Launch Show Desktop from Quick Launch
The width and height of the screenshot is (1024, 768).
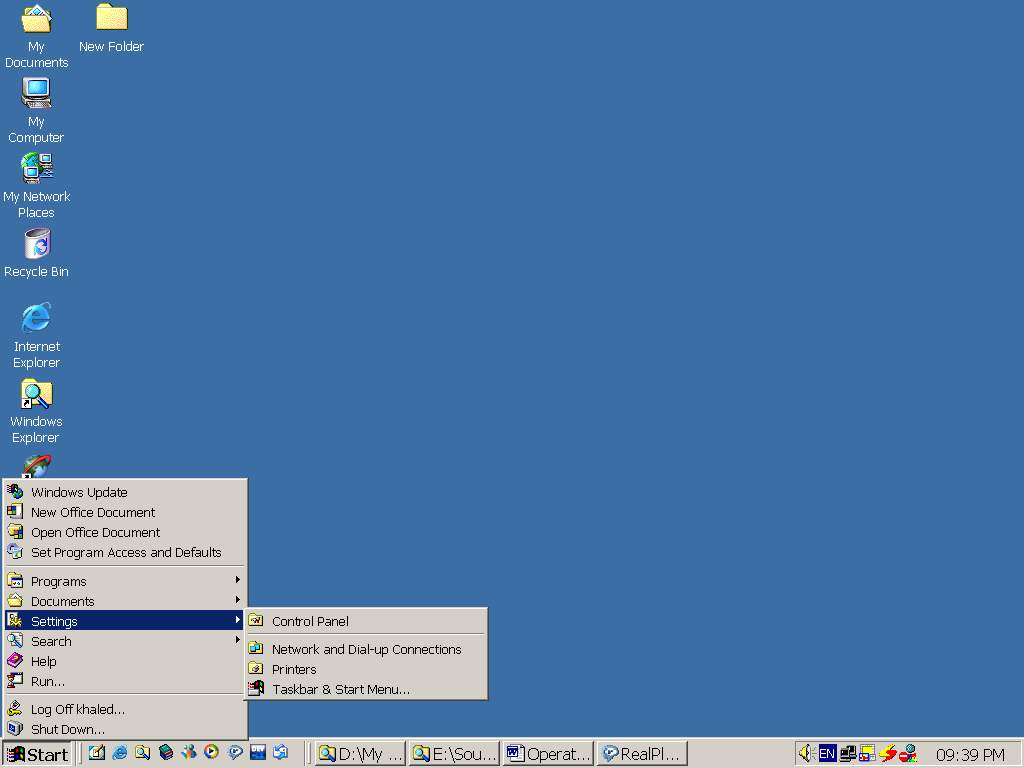(x=97, y=753)
